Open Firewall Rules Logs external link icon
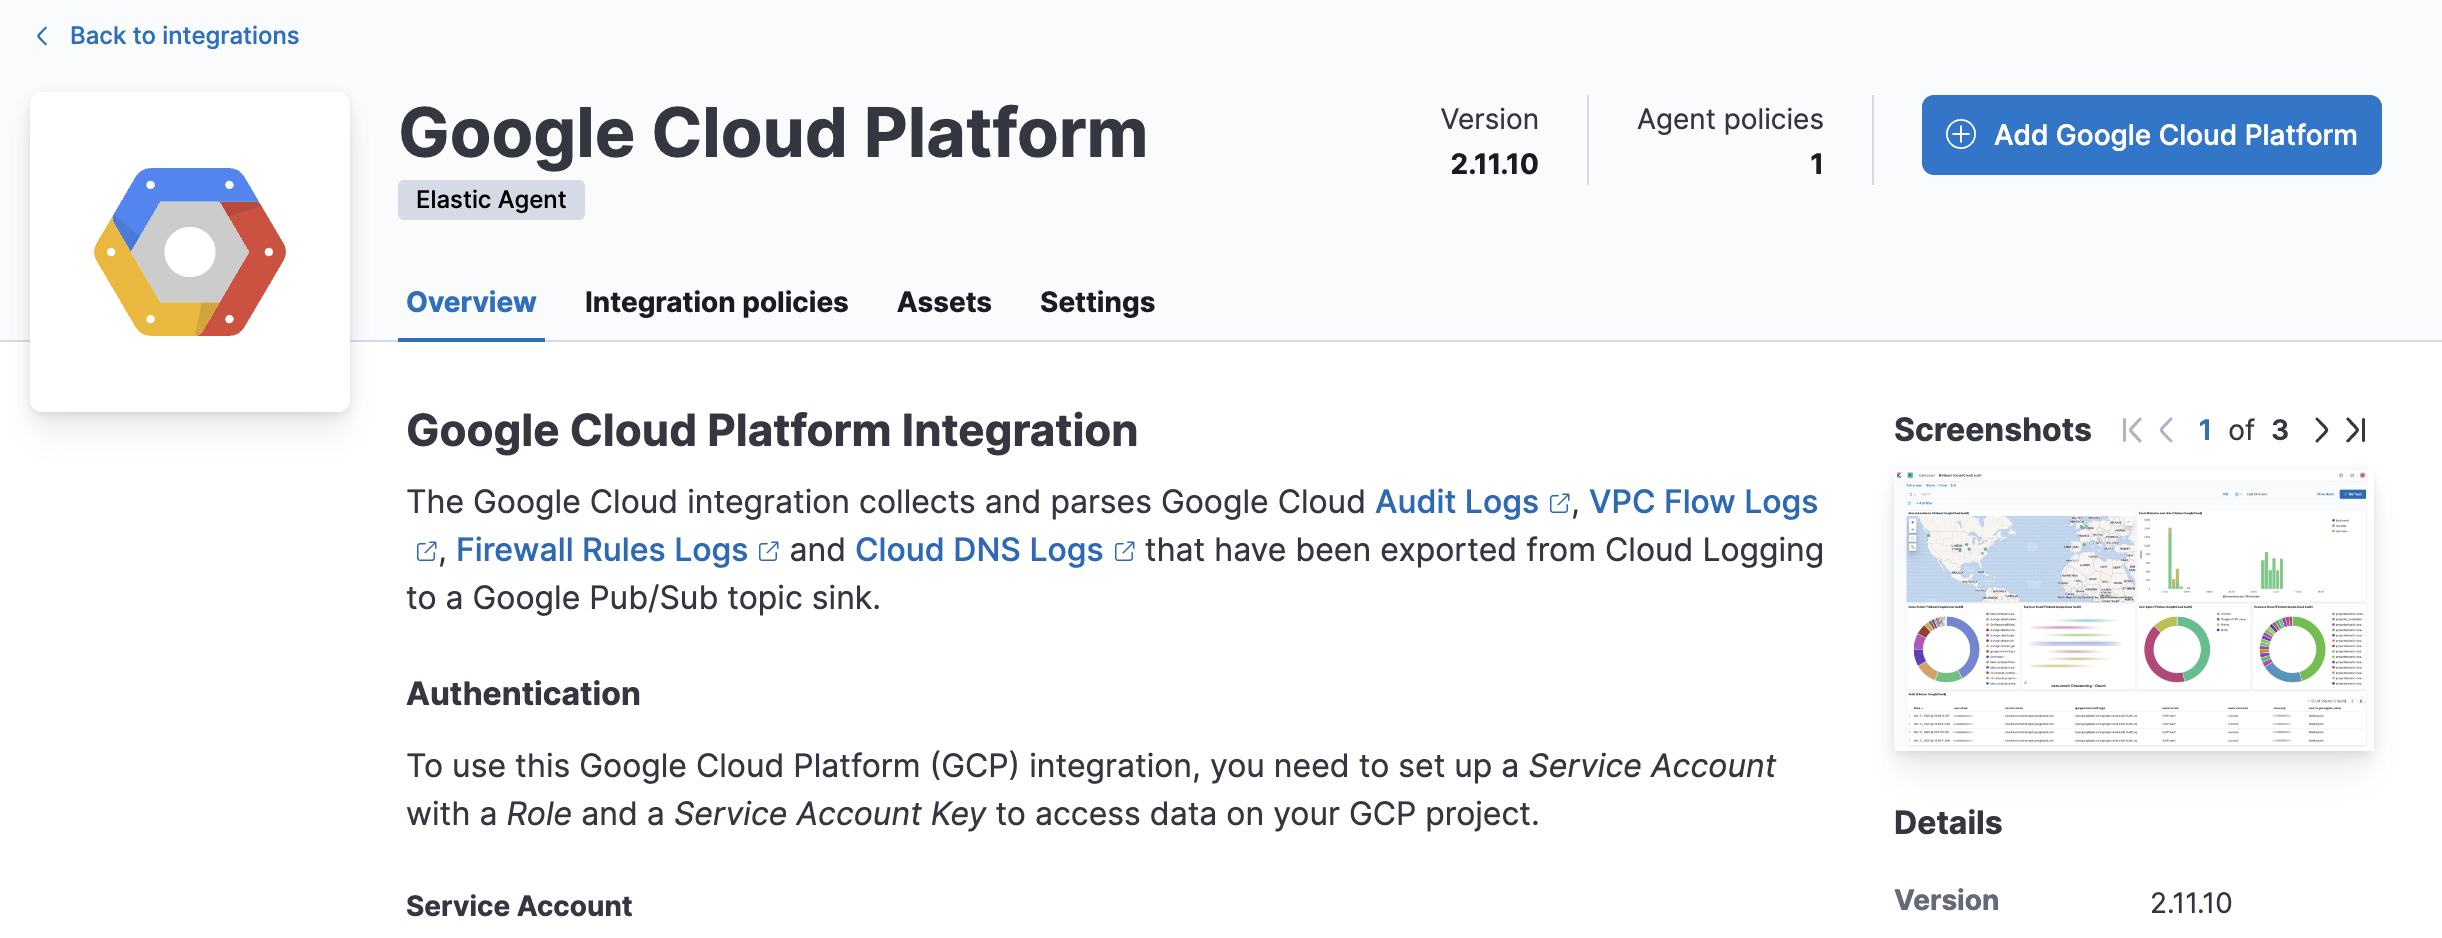2442x938 pixels. [768, 551]
